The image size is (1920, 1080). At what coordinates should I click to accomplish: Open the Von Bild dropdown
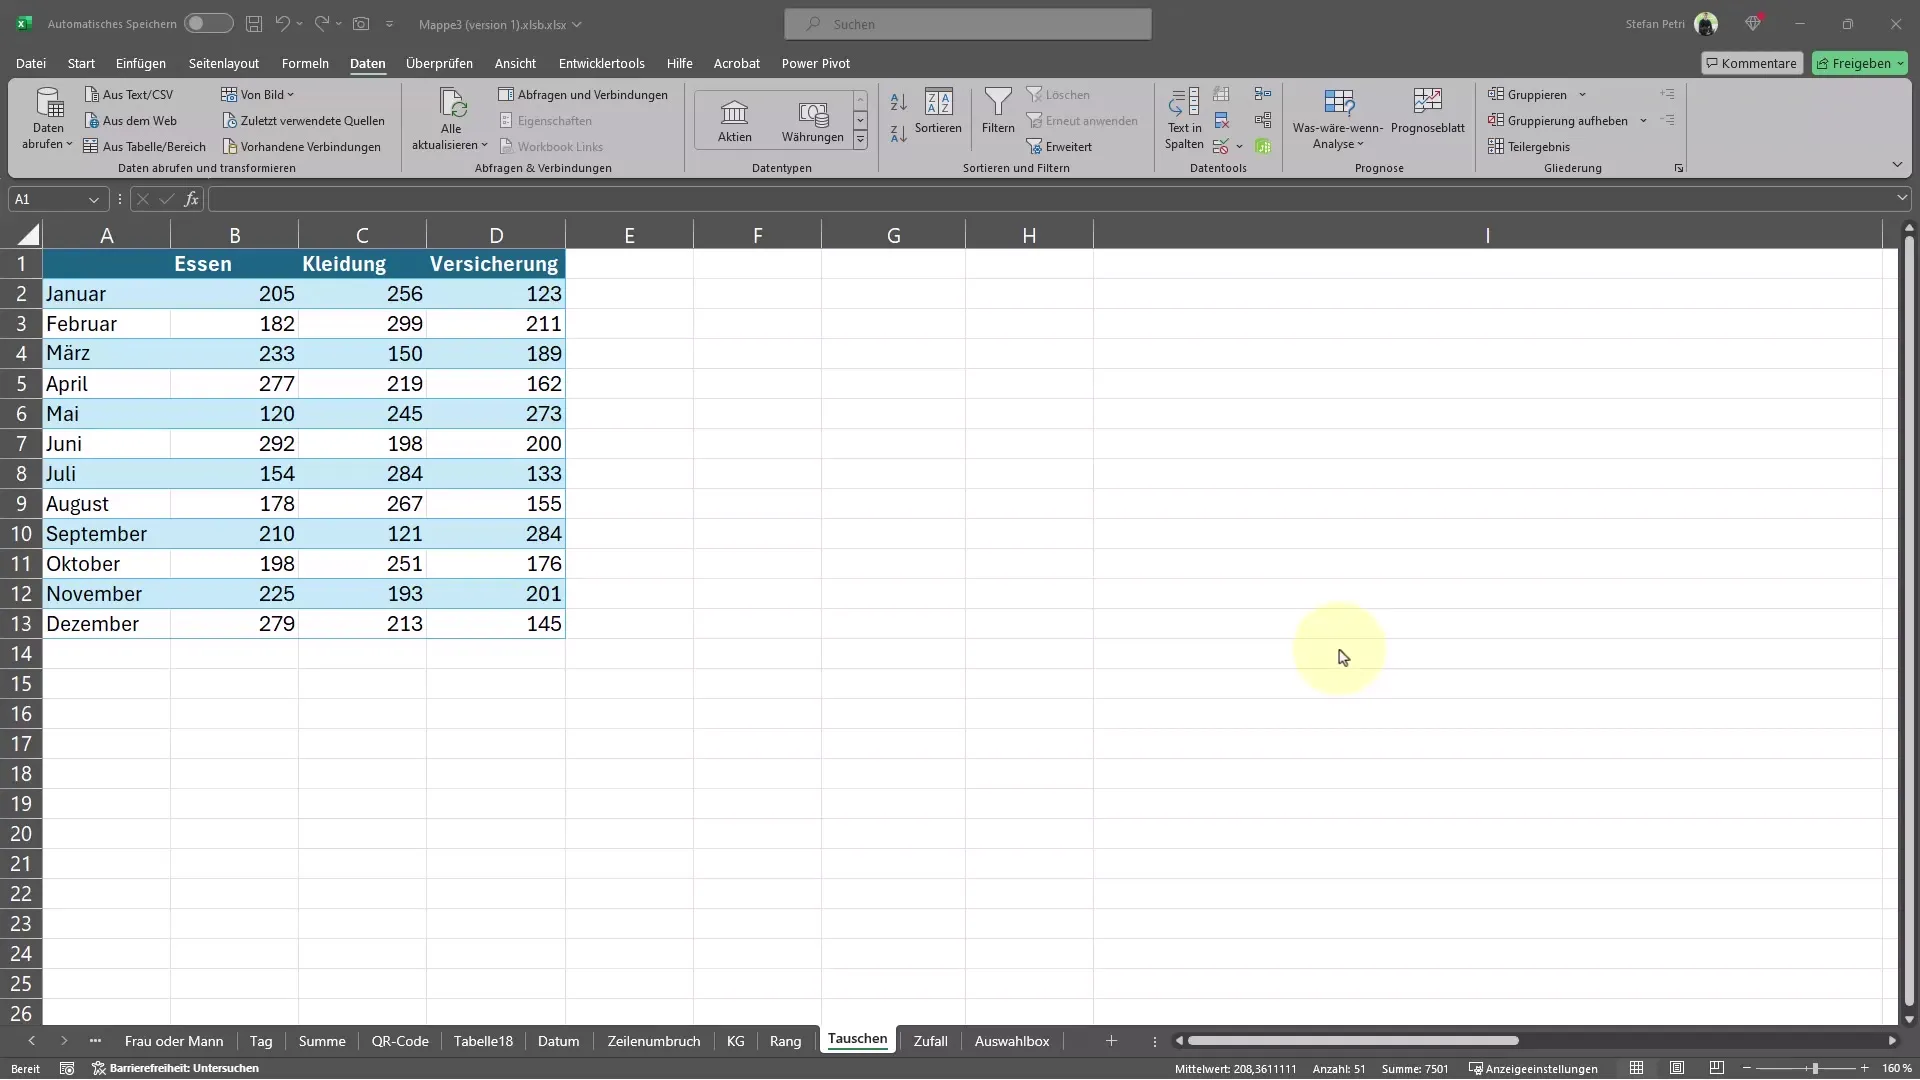[x=258, y=94]
